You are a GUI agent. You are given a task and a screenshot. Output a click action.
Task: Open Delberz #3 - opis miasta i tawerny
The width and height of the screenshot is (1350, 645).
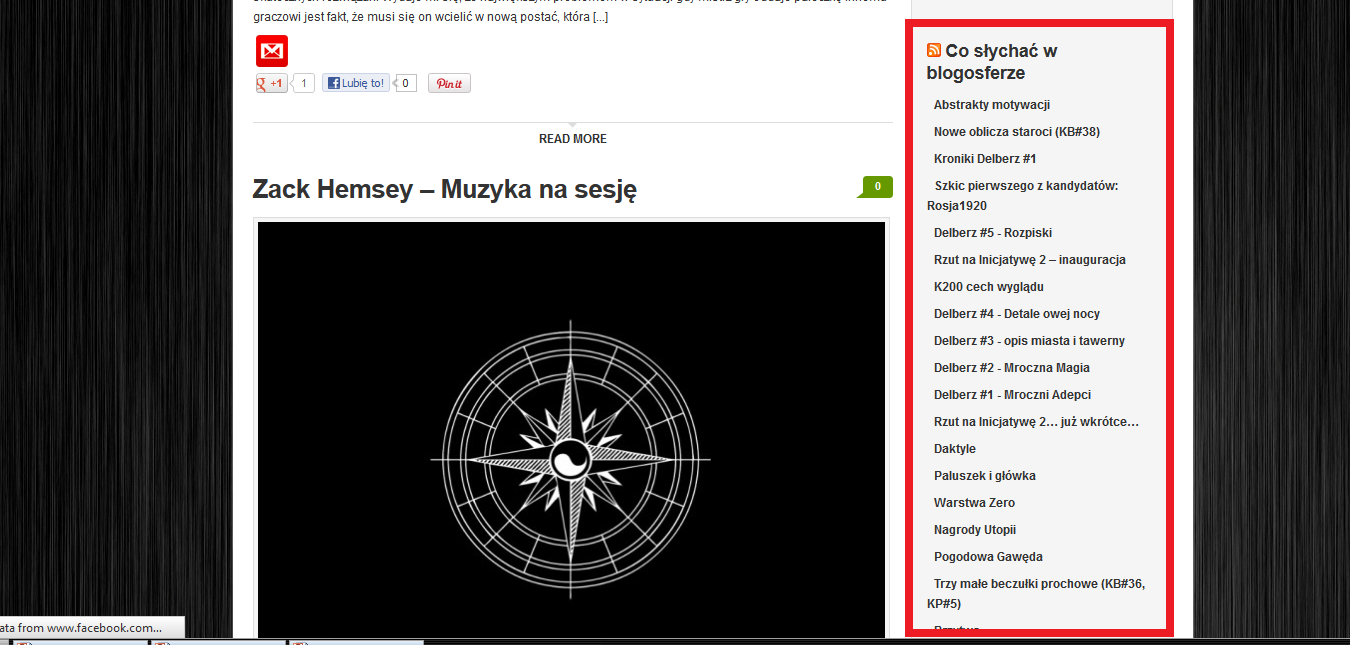(x=1029, y=341)
